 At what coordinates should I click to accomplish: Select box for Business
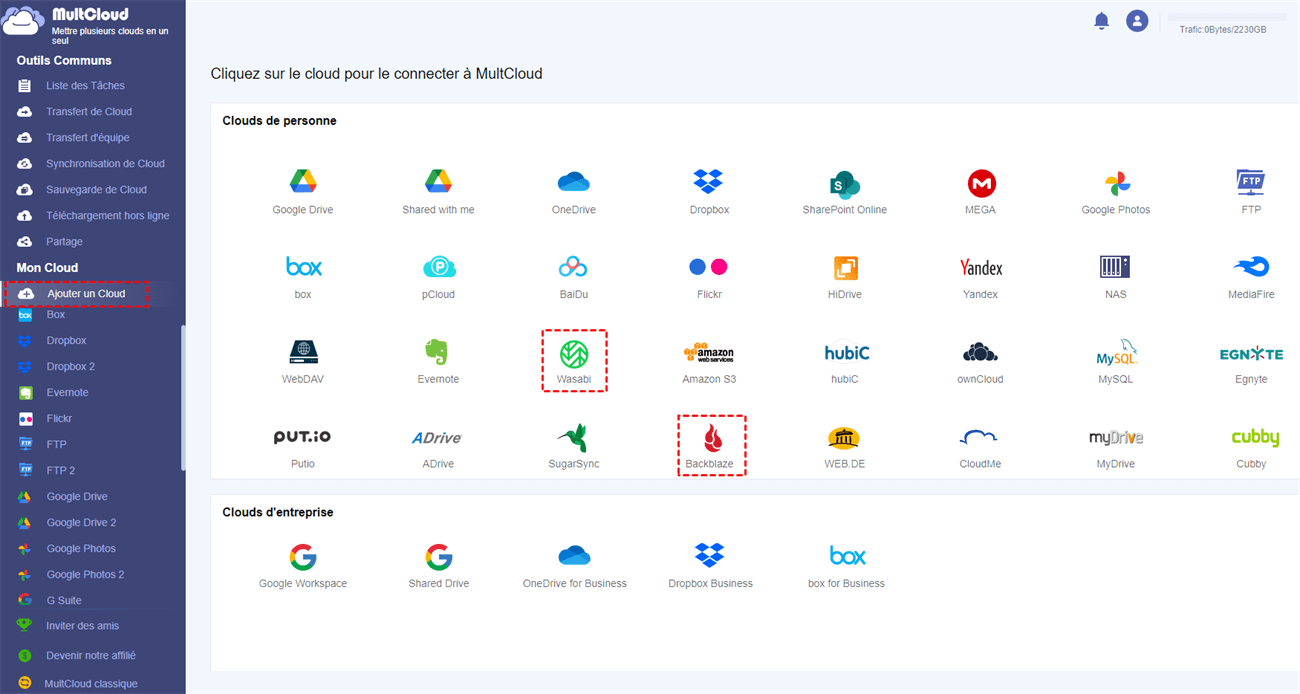tap(845, 565)
